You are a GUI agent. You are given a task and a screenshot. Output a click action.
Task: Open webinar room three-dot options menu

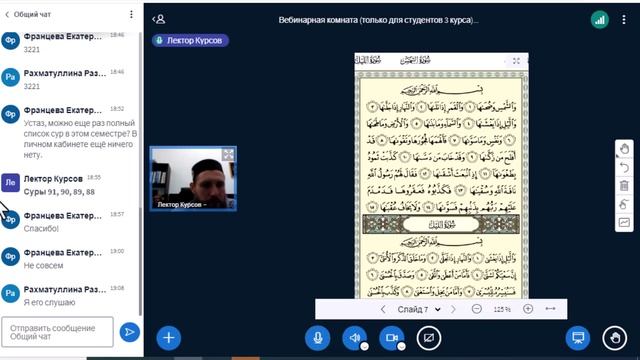[x=624, y=20]
